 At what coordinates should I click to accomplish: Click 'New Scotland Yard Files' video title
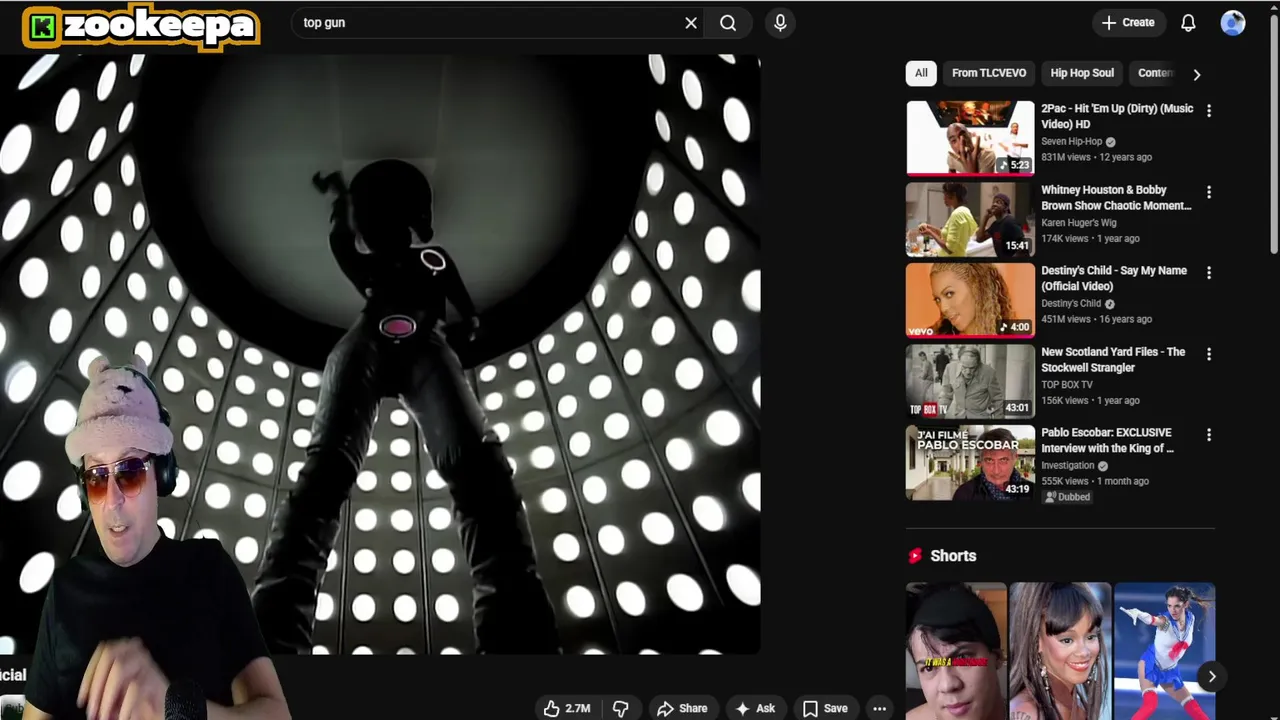(x=1113, y=359)
